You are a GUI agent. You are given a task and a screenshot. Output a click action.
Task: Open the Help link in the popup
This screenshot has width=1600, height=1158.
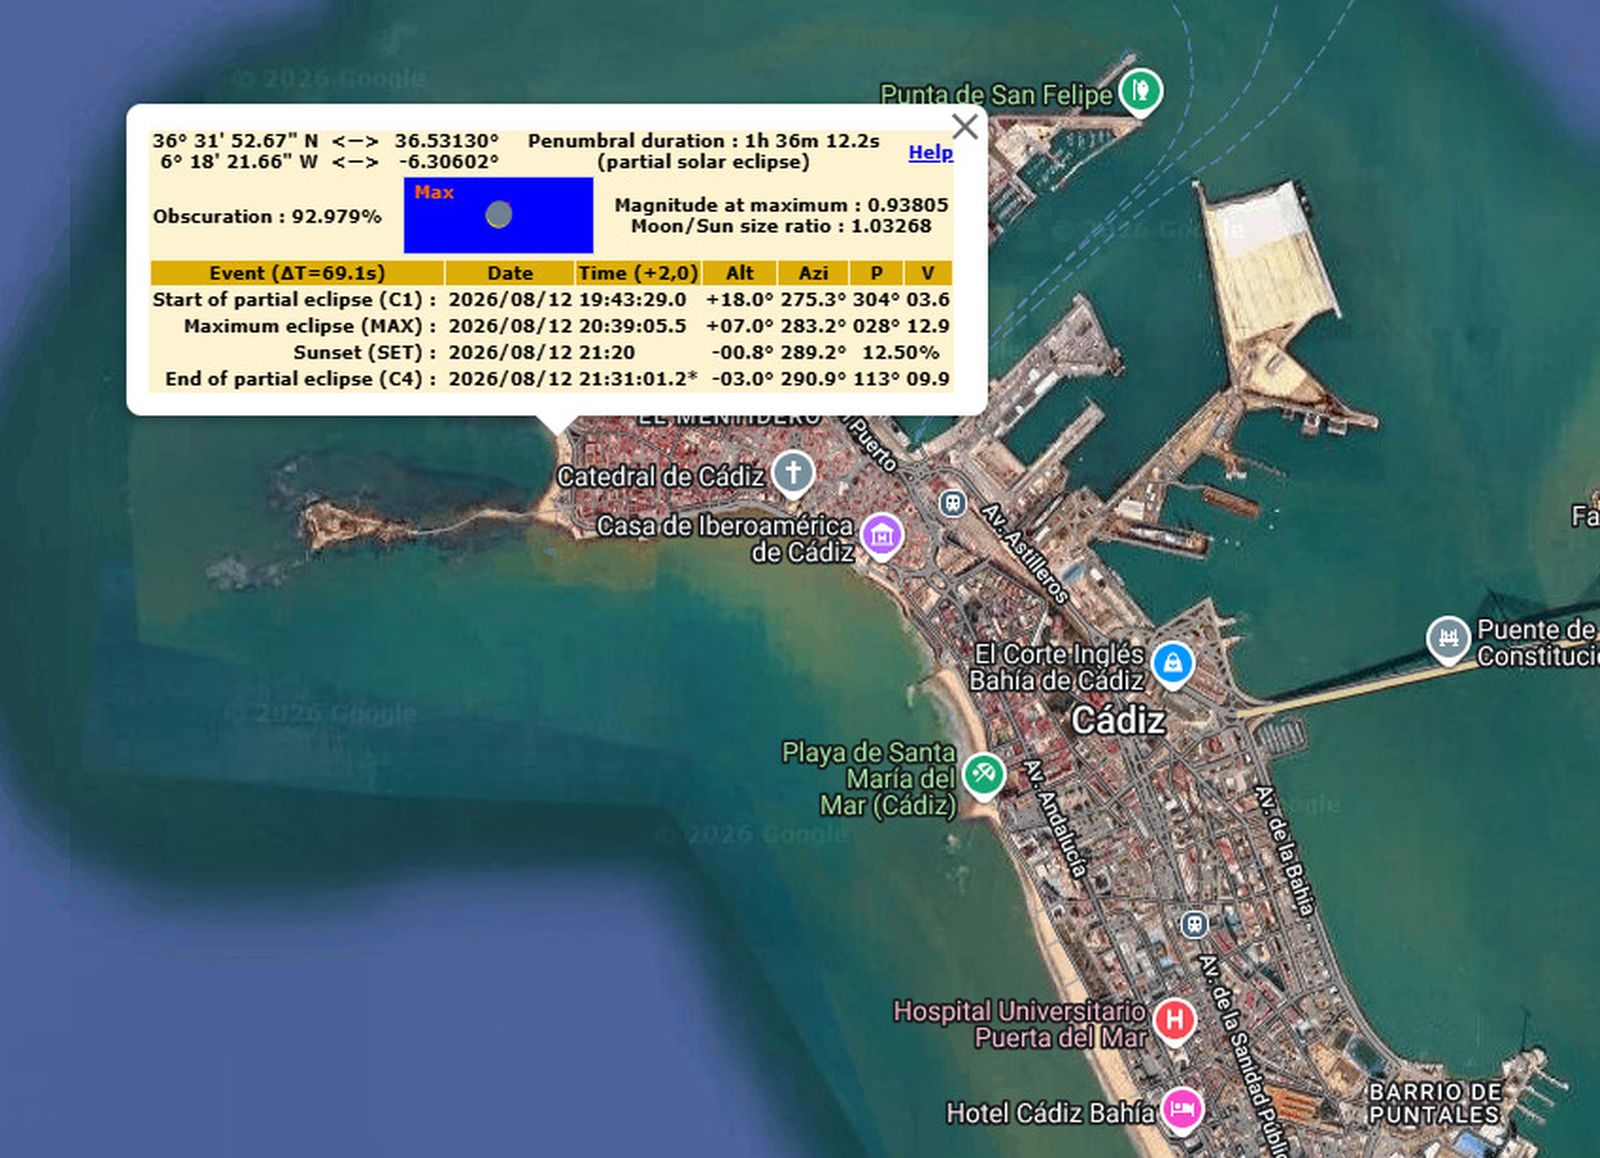coord(930,152)
